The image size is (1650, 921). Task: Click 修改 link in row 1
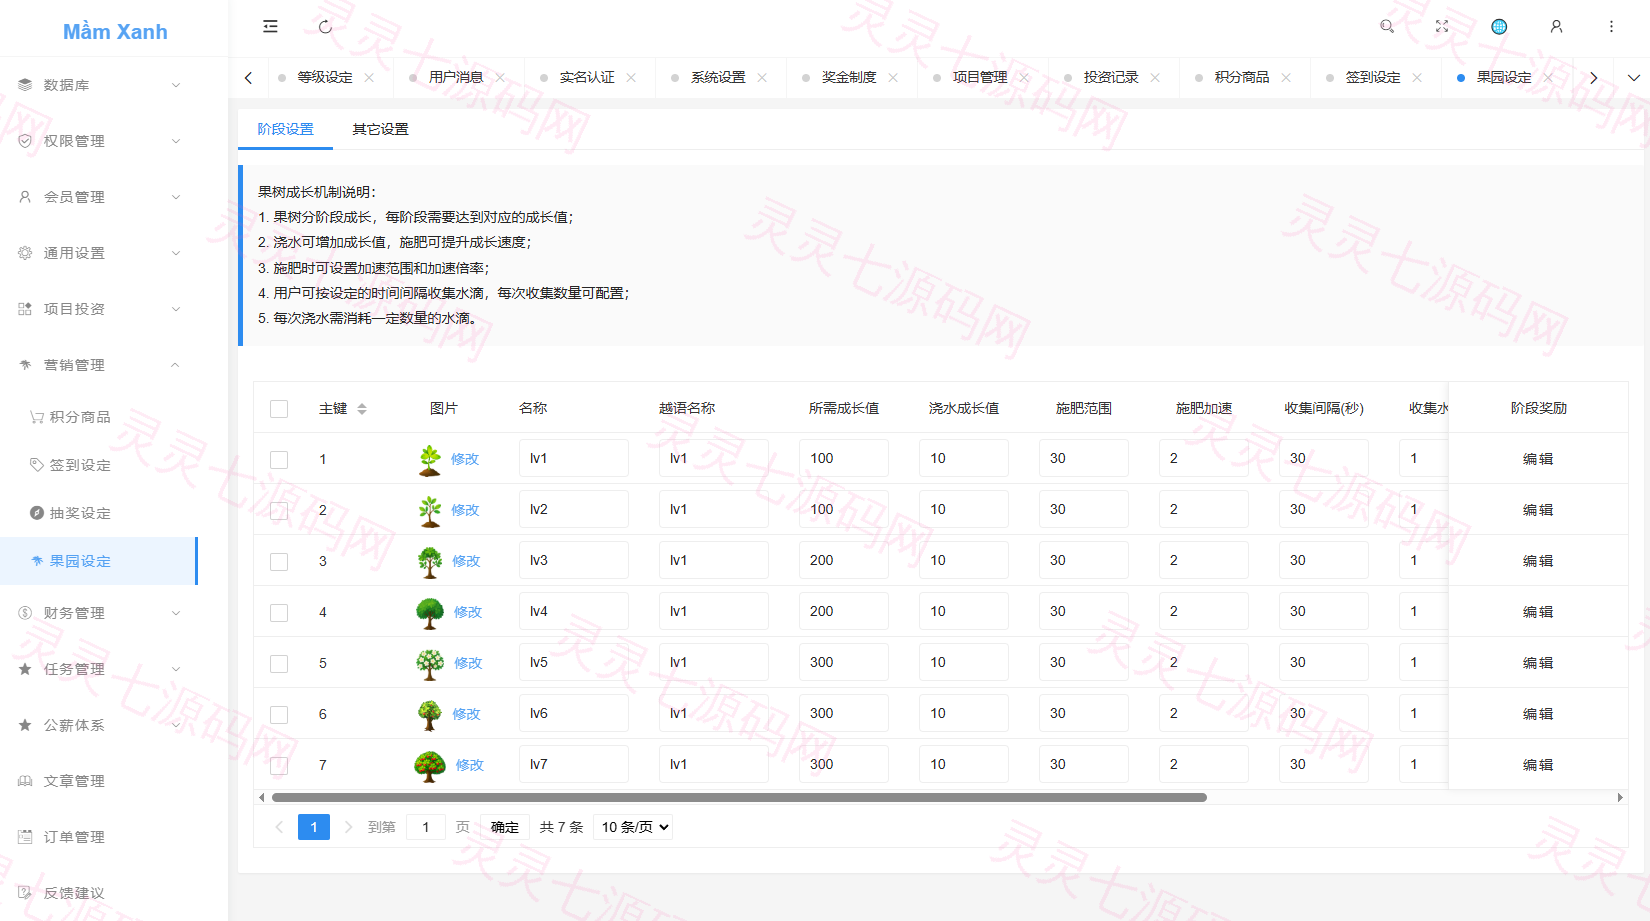click(x=465, y=460)
